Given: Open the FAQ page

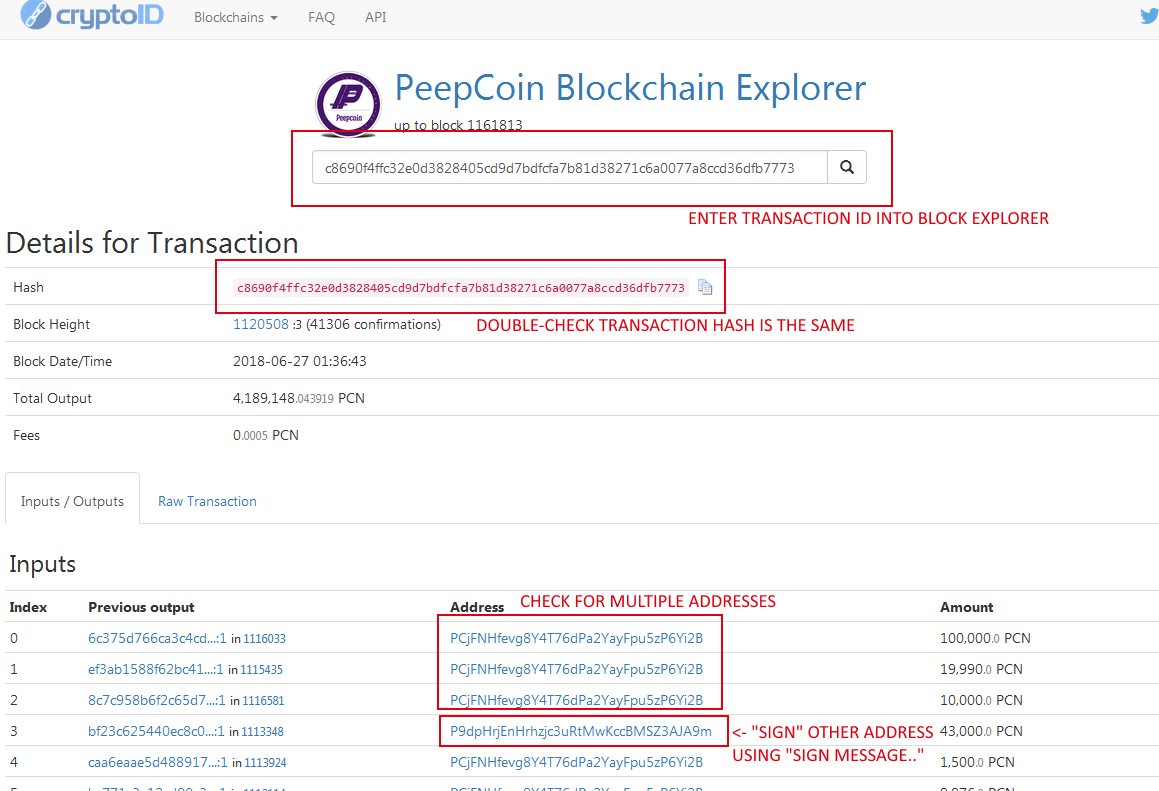Looking at the screenshot, I should (322, 17).
